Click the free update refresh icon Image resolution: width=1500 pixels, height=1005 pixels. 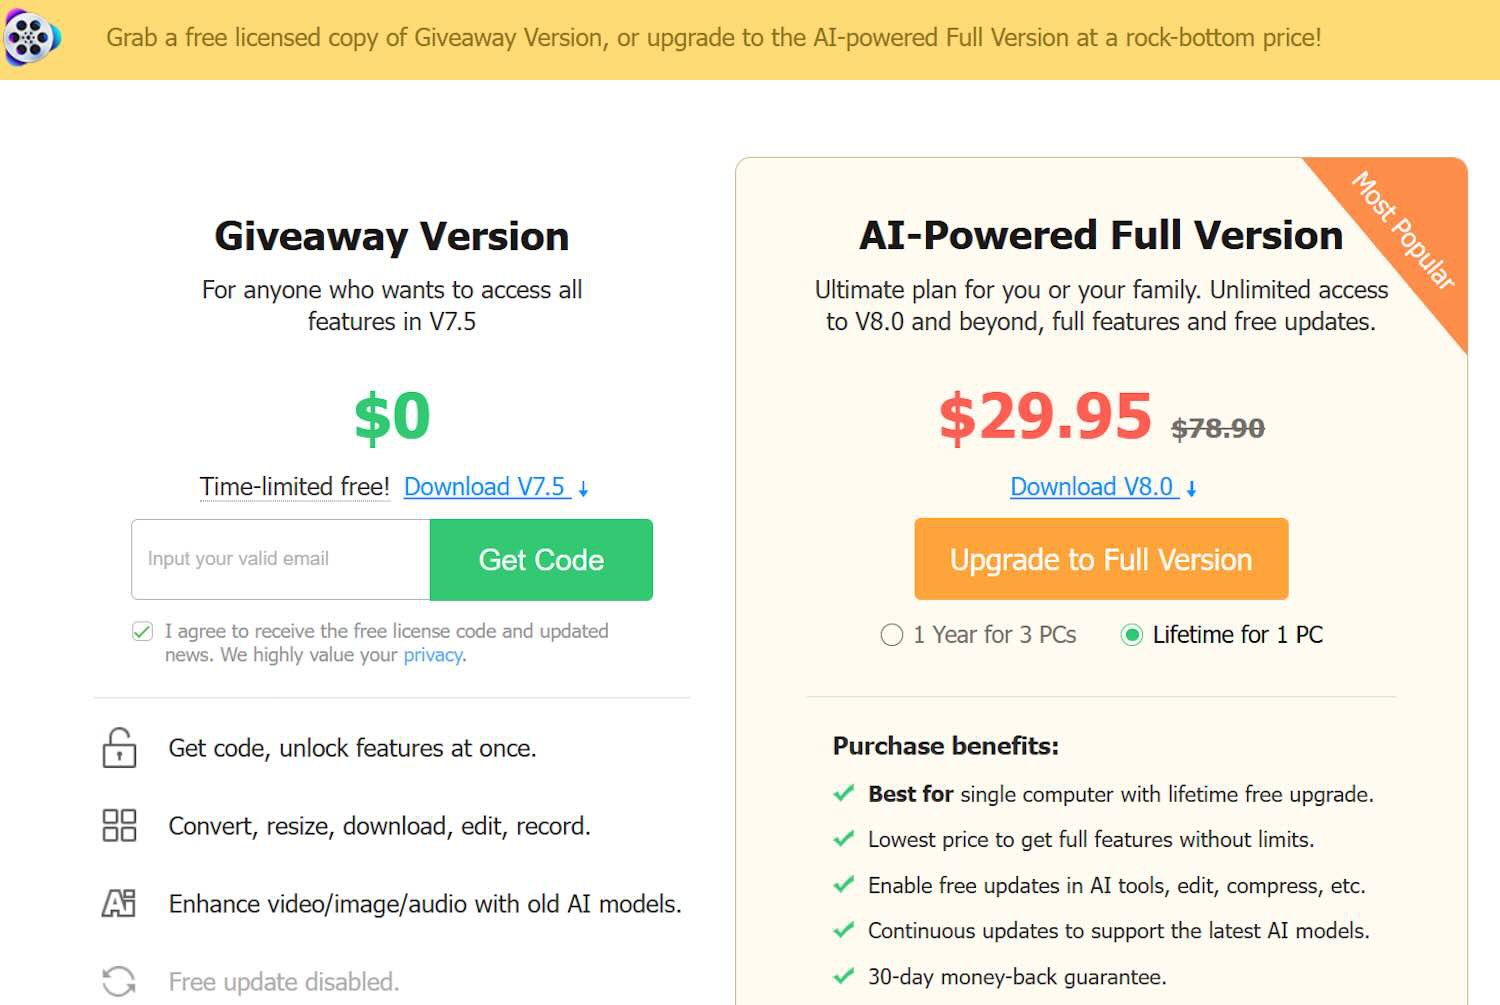(x=119, y=981)
